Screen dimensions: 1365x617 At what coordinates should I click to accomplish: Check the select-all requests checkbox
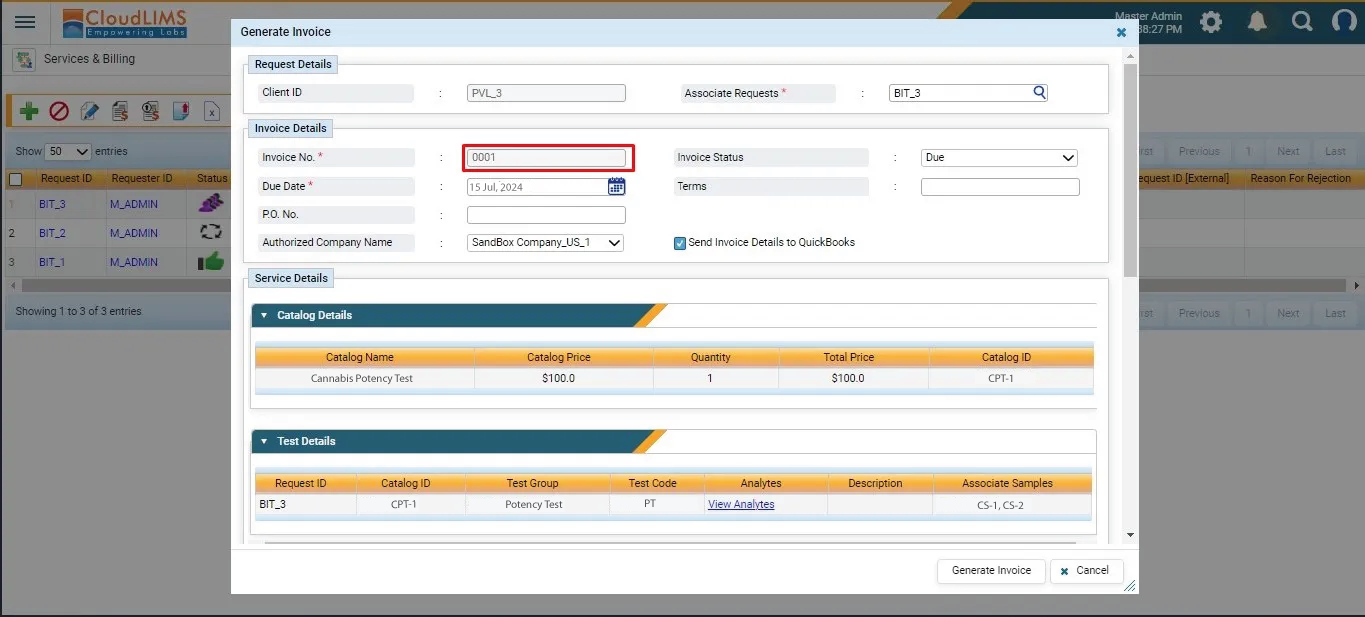coord(15,179)
